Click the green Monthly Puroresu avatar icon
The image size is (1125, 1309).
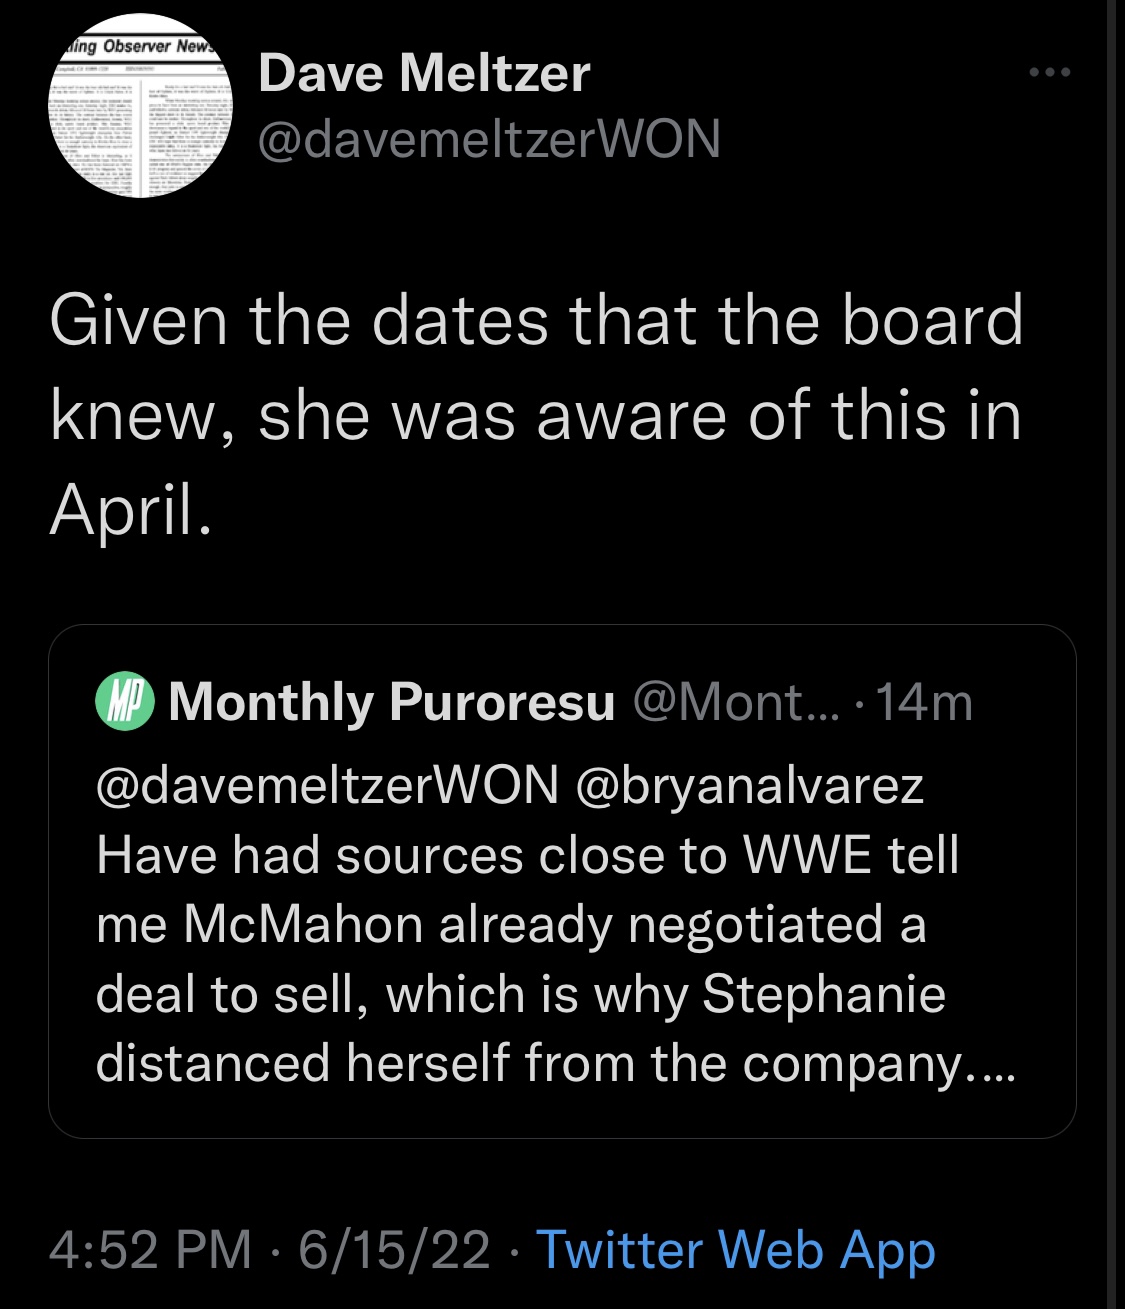click(x=125, y=701)
